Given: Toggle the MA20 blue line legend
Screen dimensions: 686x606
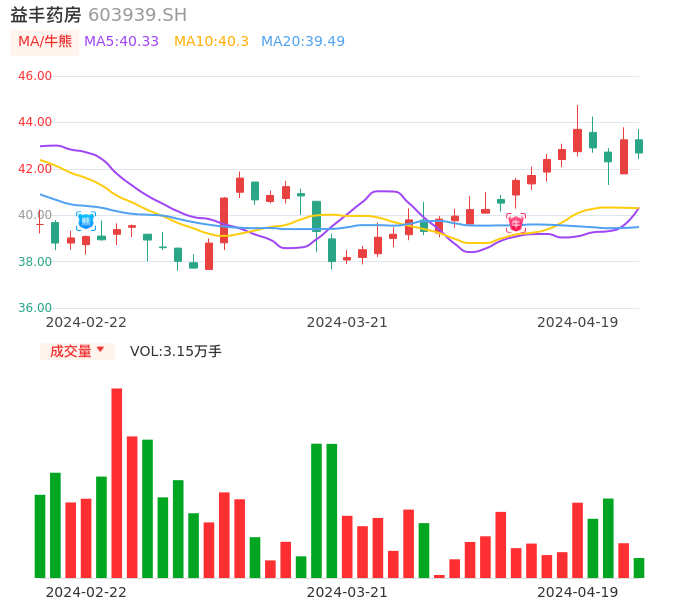Looking at the screenshot, I should point(302,42).
